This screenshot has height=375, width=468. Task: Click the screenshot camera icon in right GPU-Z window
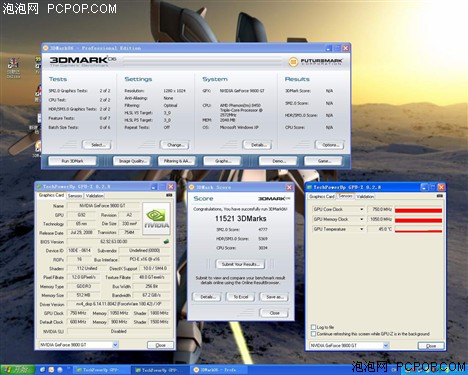coord(440,196)
